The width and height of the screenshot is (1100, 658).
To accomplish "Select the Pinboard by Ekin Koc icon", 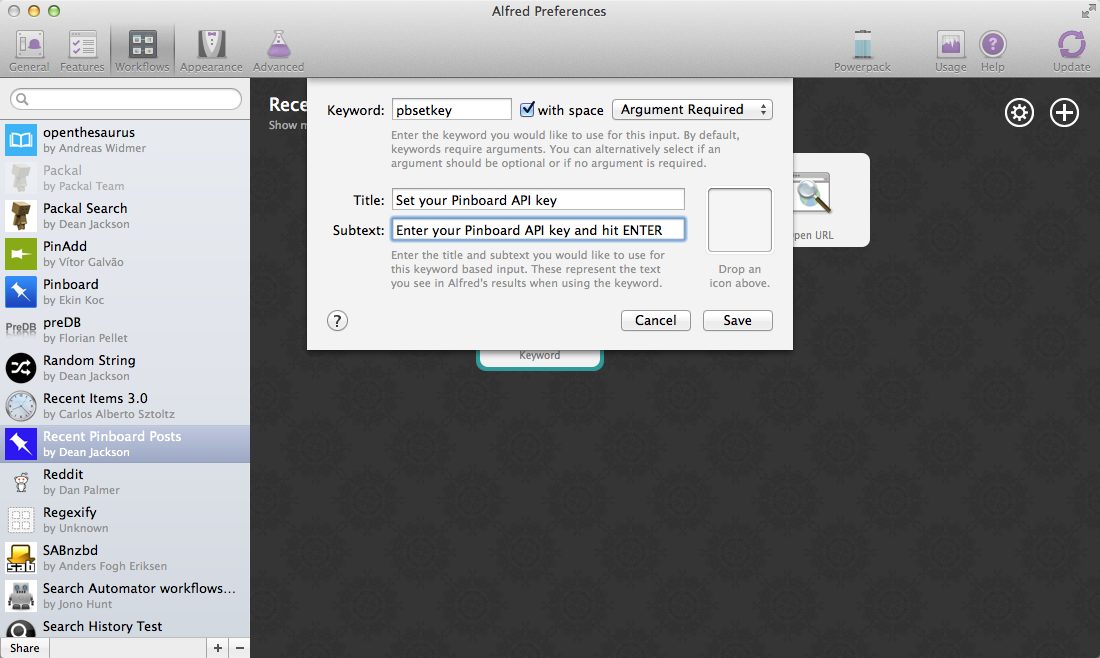I will 20,291.
